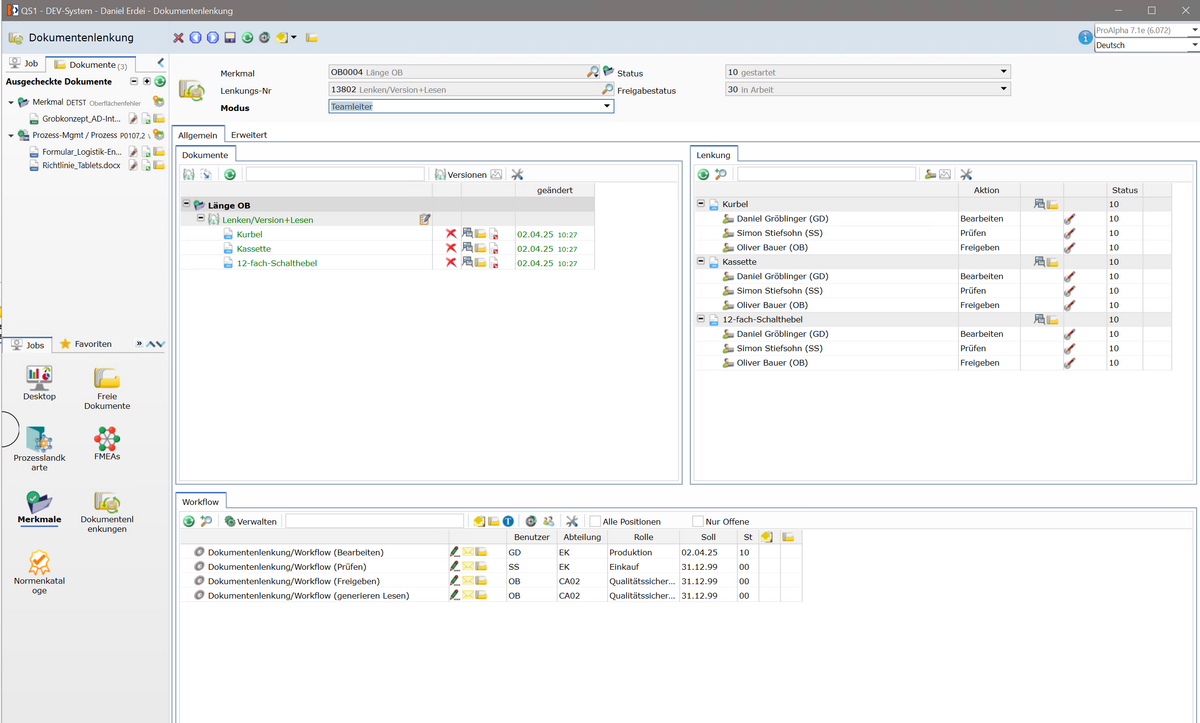Open the Prozesslandkarte job
The width and height of the screenshot is (1200, 723).
coord(39,449)
